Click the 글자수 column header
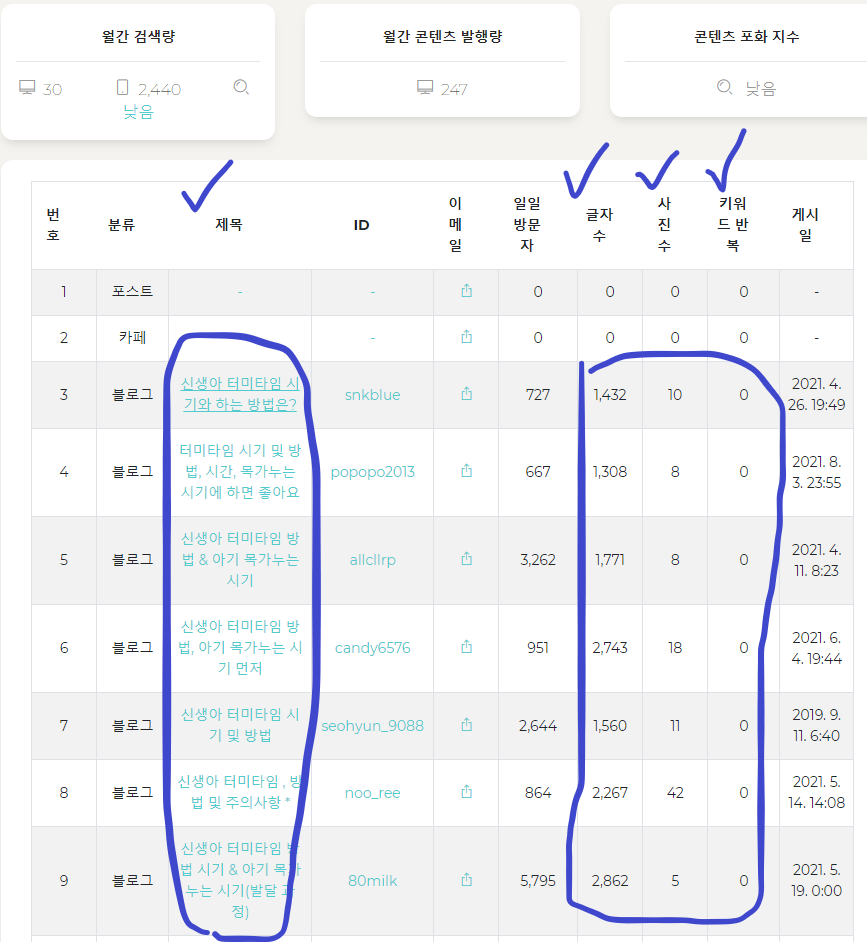Screen dimensions: 867x942 (x=599, y=225)
